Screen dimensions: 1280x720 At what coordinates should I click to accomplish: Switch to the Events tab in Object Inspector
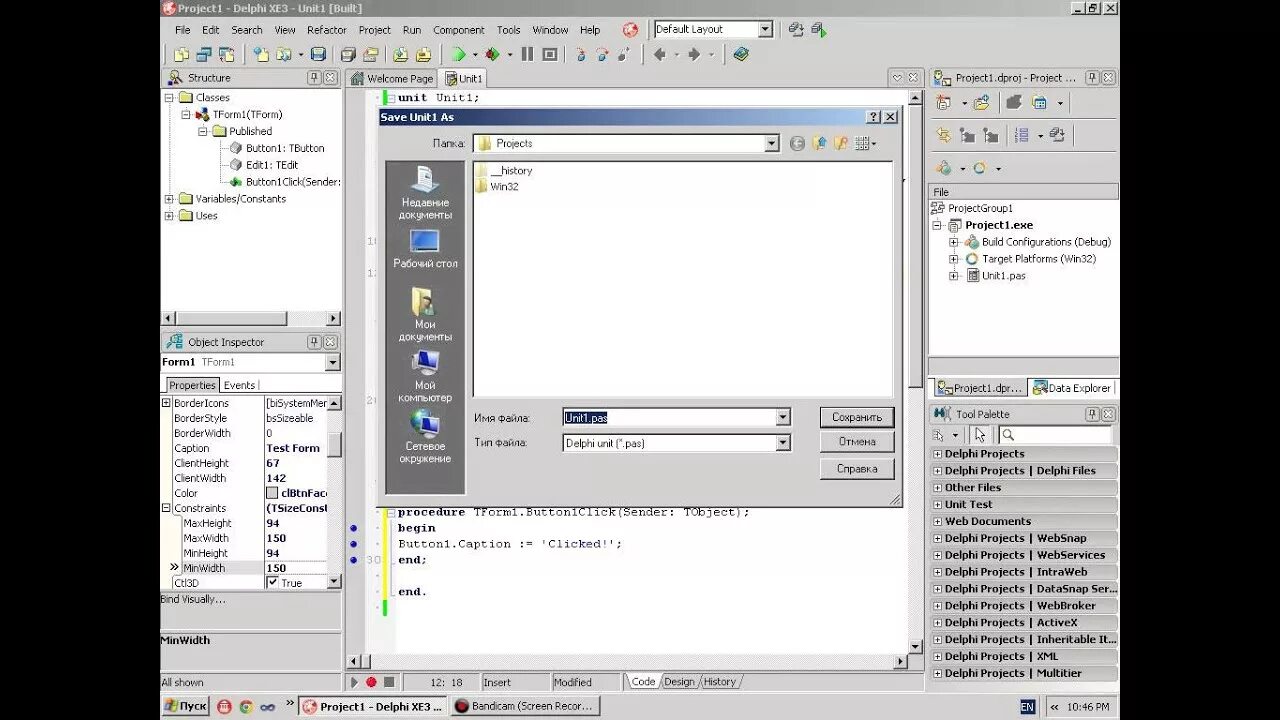(x=239, y=385)
